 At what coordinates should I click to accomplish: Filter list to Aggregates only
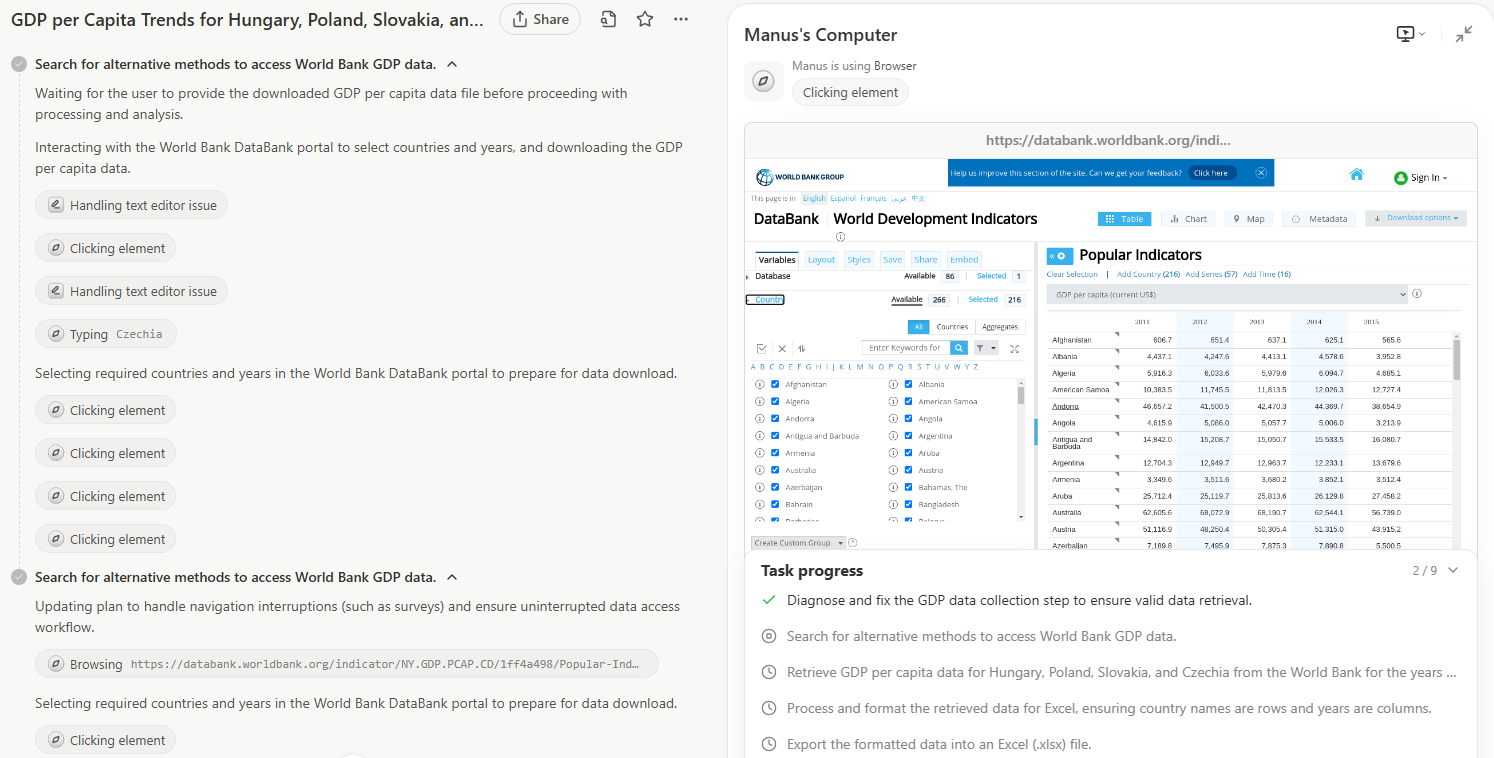pyautogui.click(x=1000, y=327)
